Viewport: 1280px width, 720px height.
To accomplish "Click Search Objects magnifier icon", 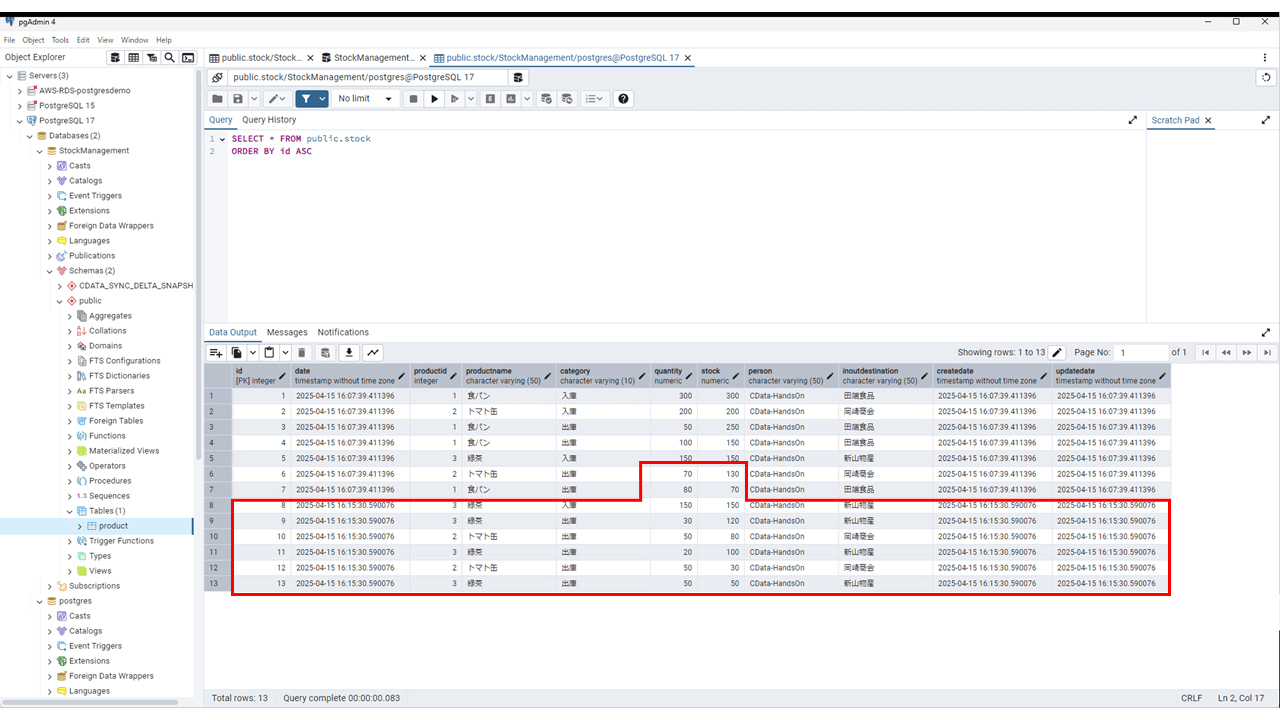I will coord(170,58).
